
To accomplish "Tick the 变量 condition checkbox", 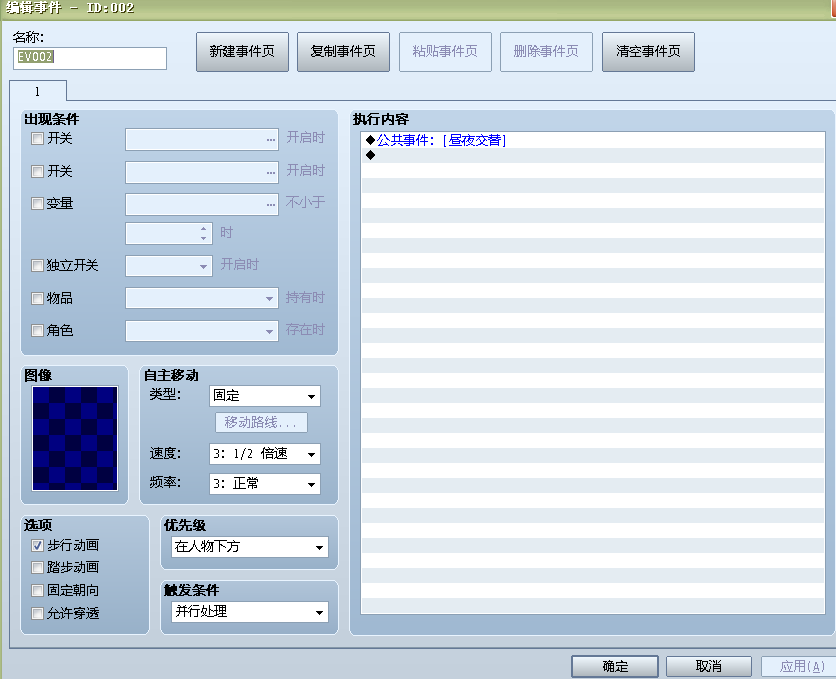I will (37, 204).
